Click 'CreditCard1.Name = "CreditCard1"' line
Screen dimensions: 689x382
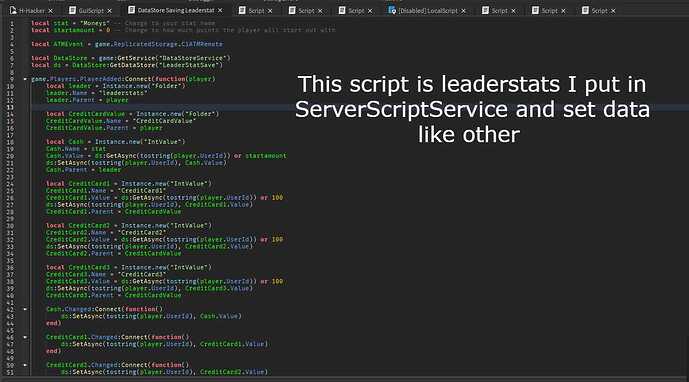[106, 191]
